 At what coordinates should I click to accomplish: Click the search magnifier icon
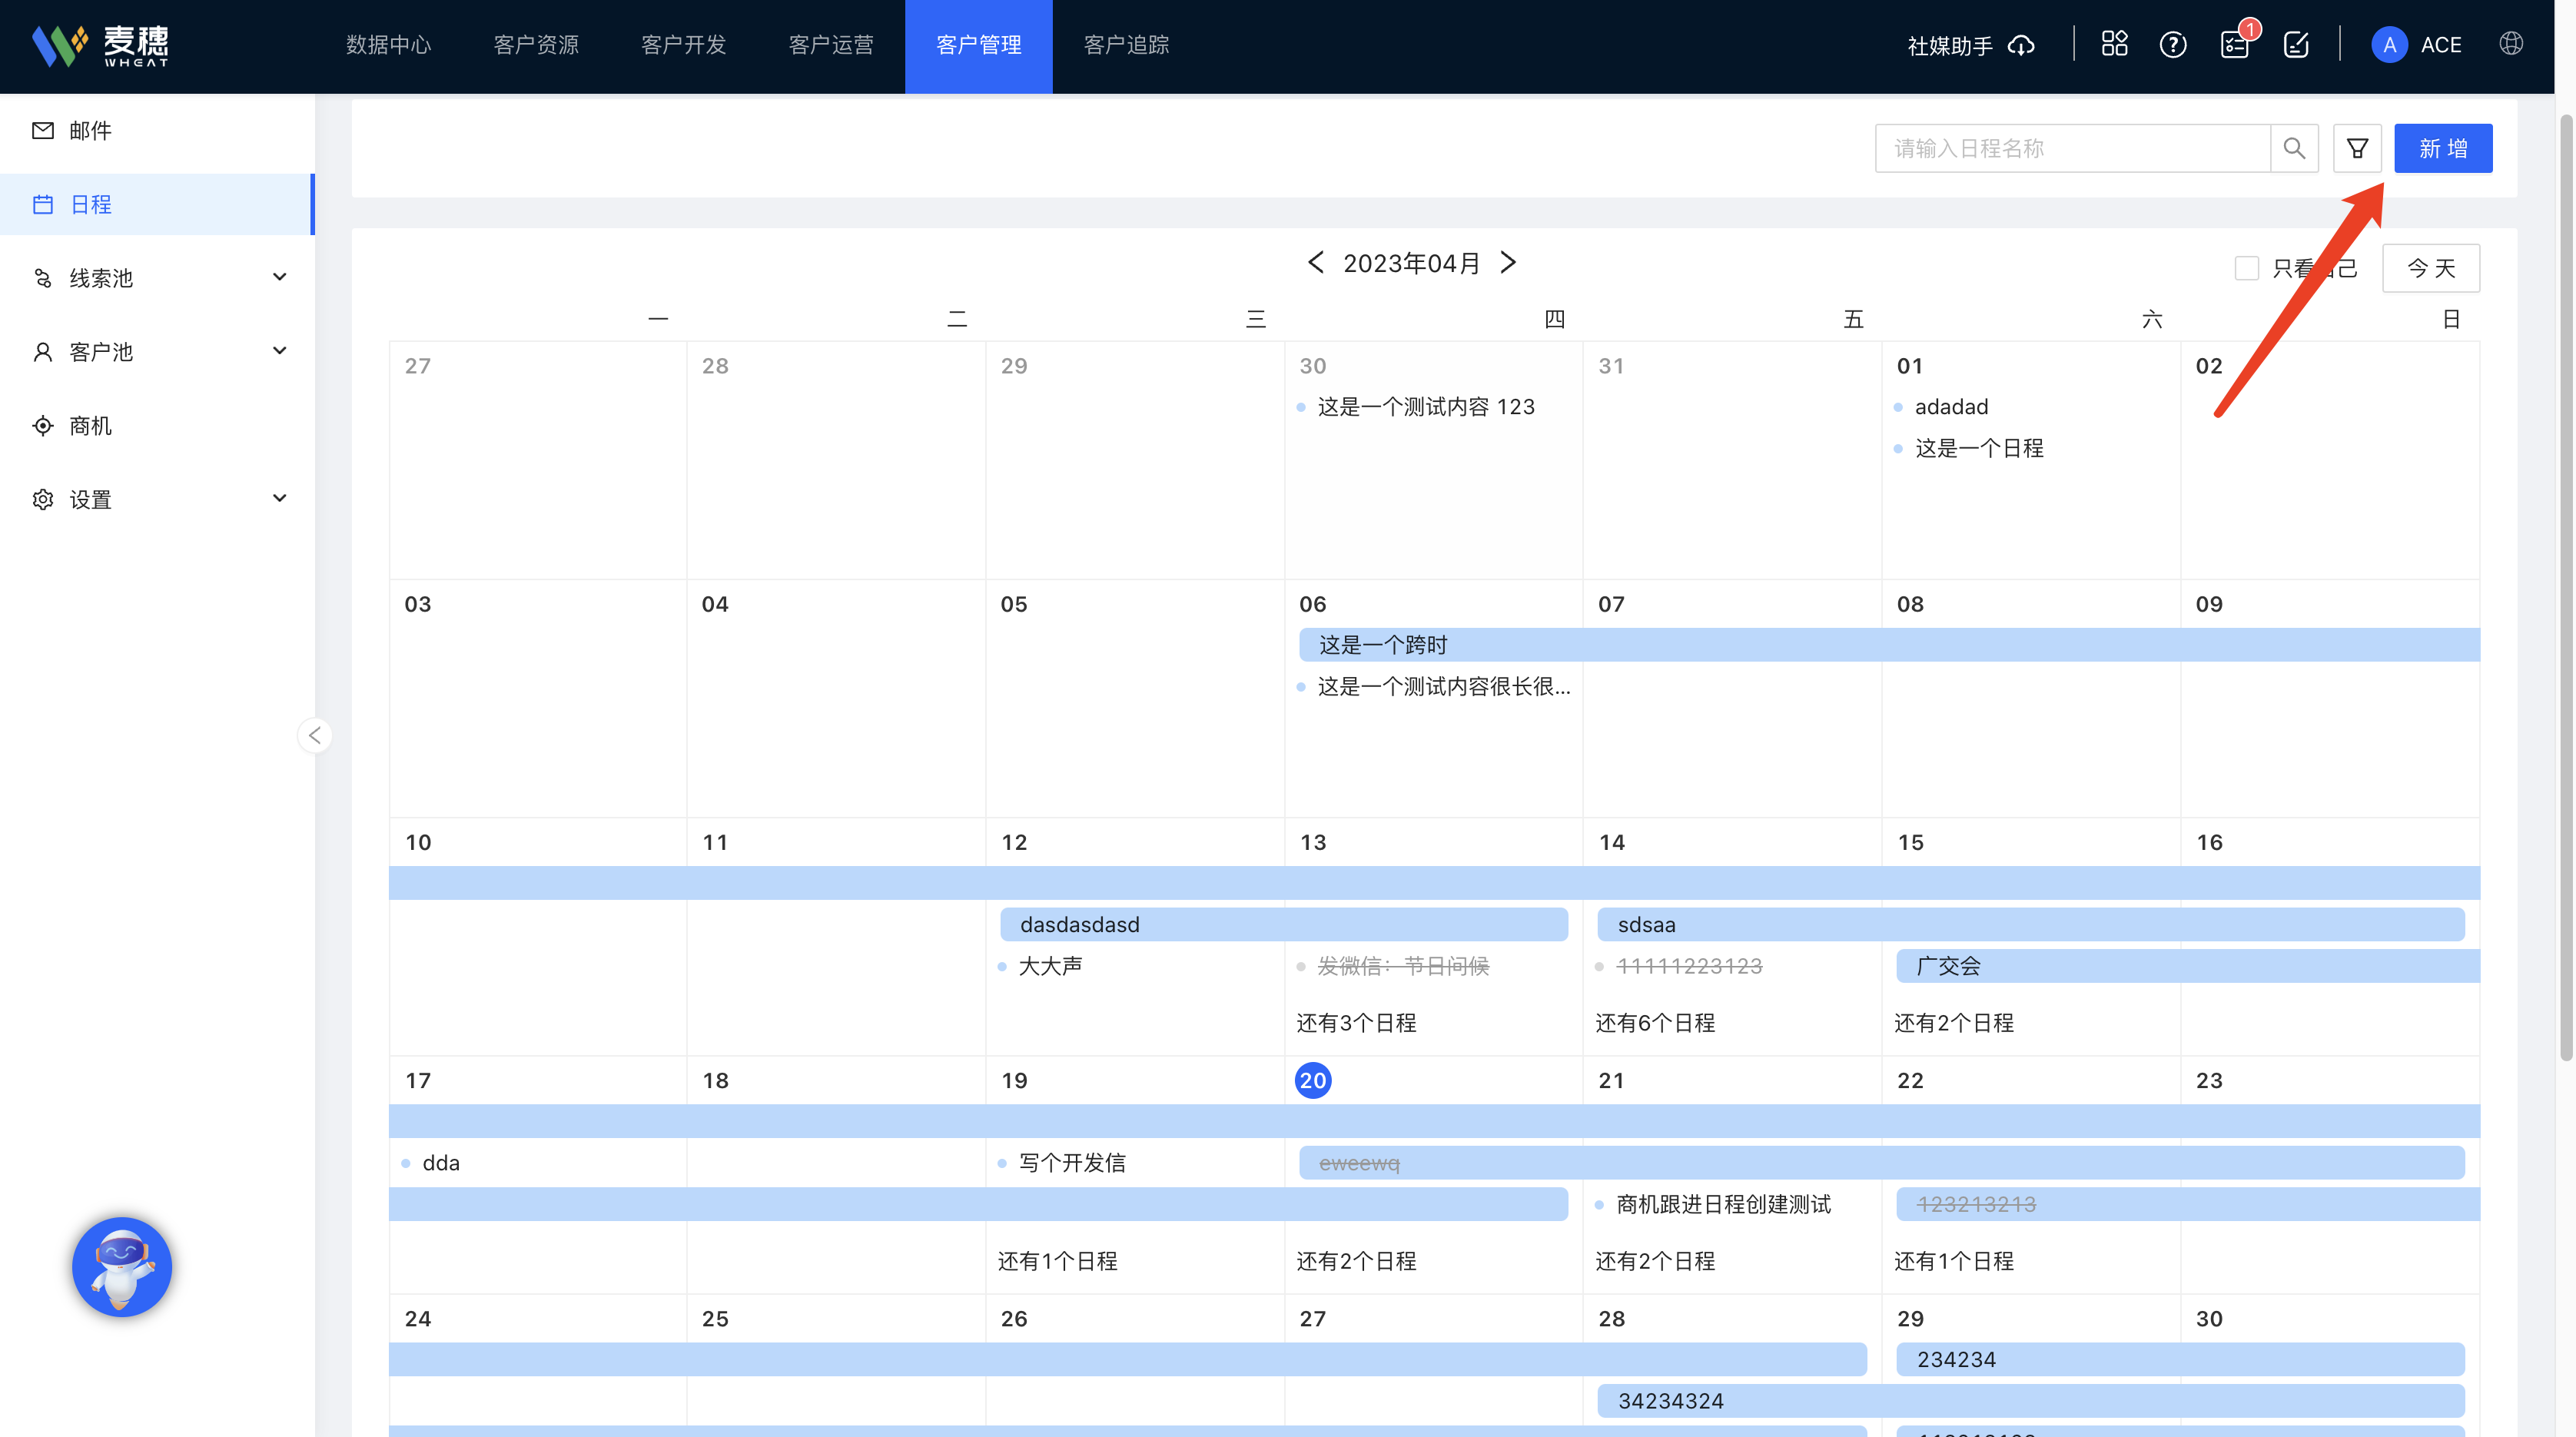pyautogui.click(x=2294, y=148)
